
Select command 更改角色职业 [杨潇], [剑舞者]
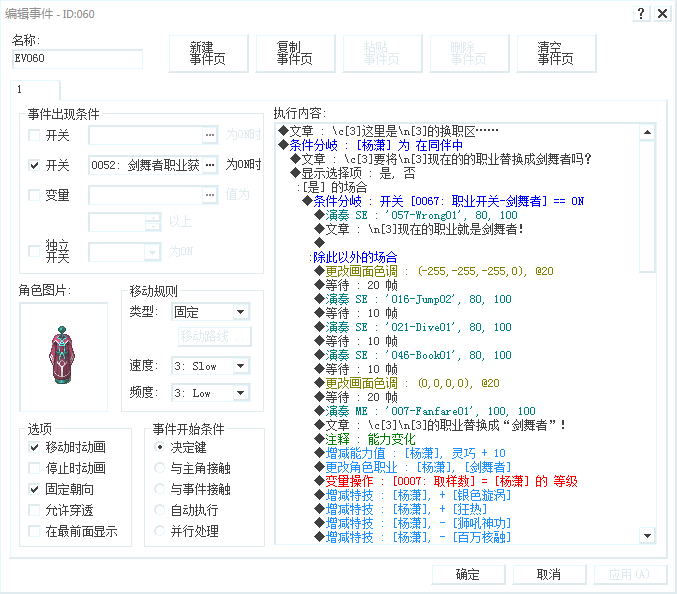coord(413,467)
